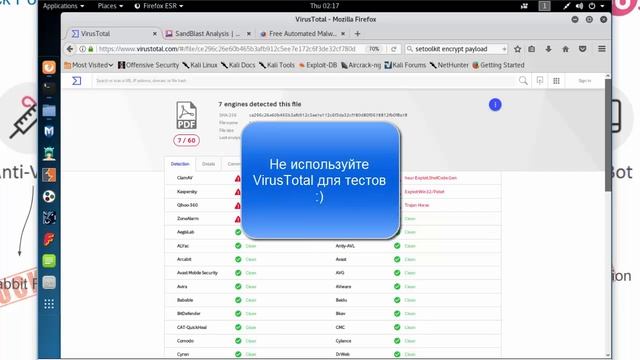Open the Pocket icon
Viewport: 640px width, 360px height.
tap(582, 49)
